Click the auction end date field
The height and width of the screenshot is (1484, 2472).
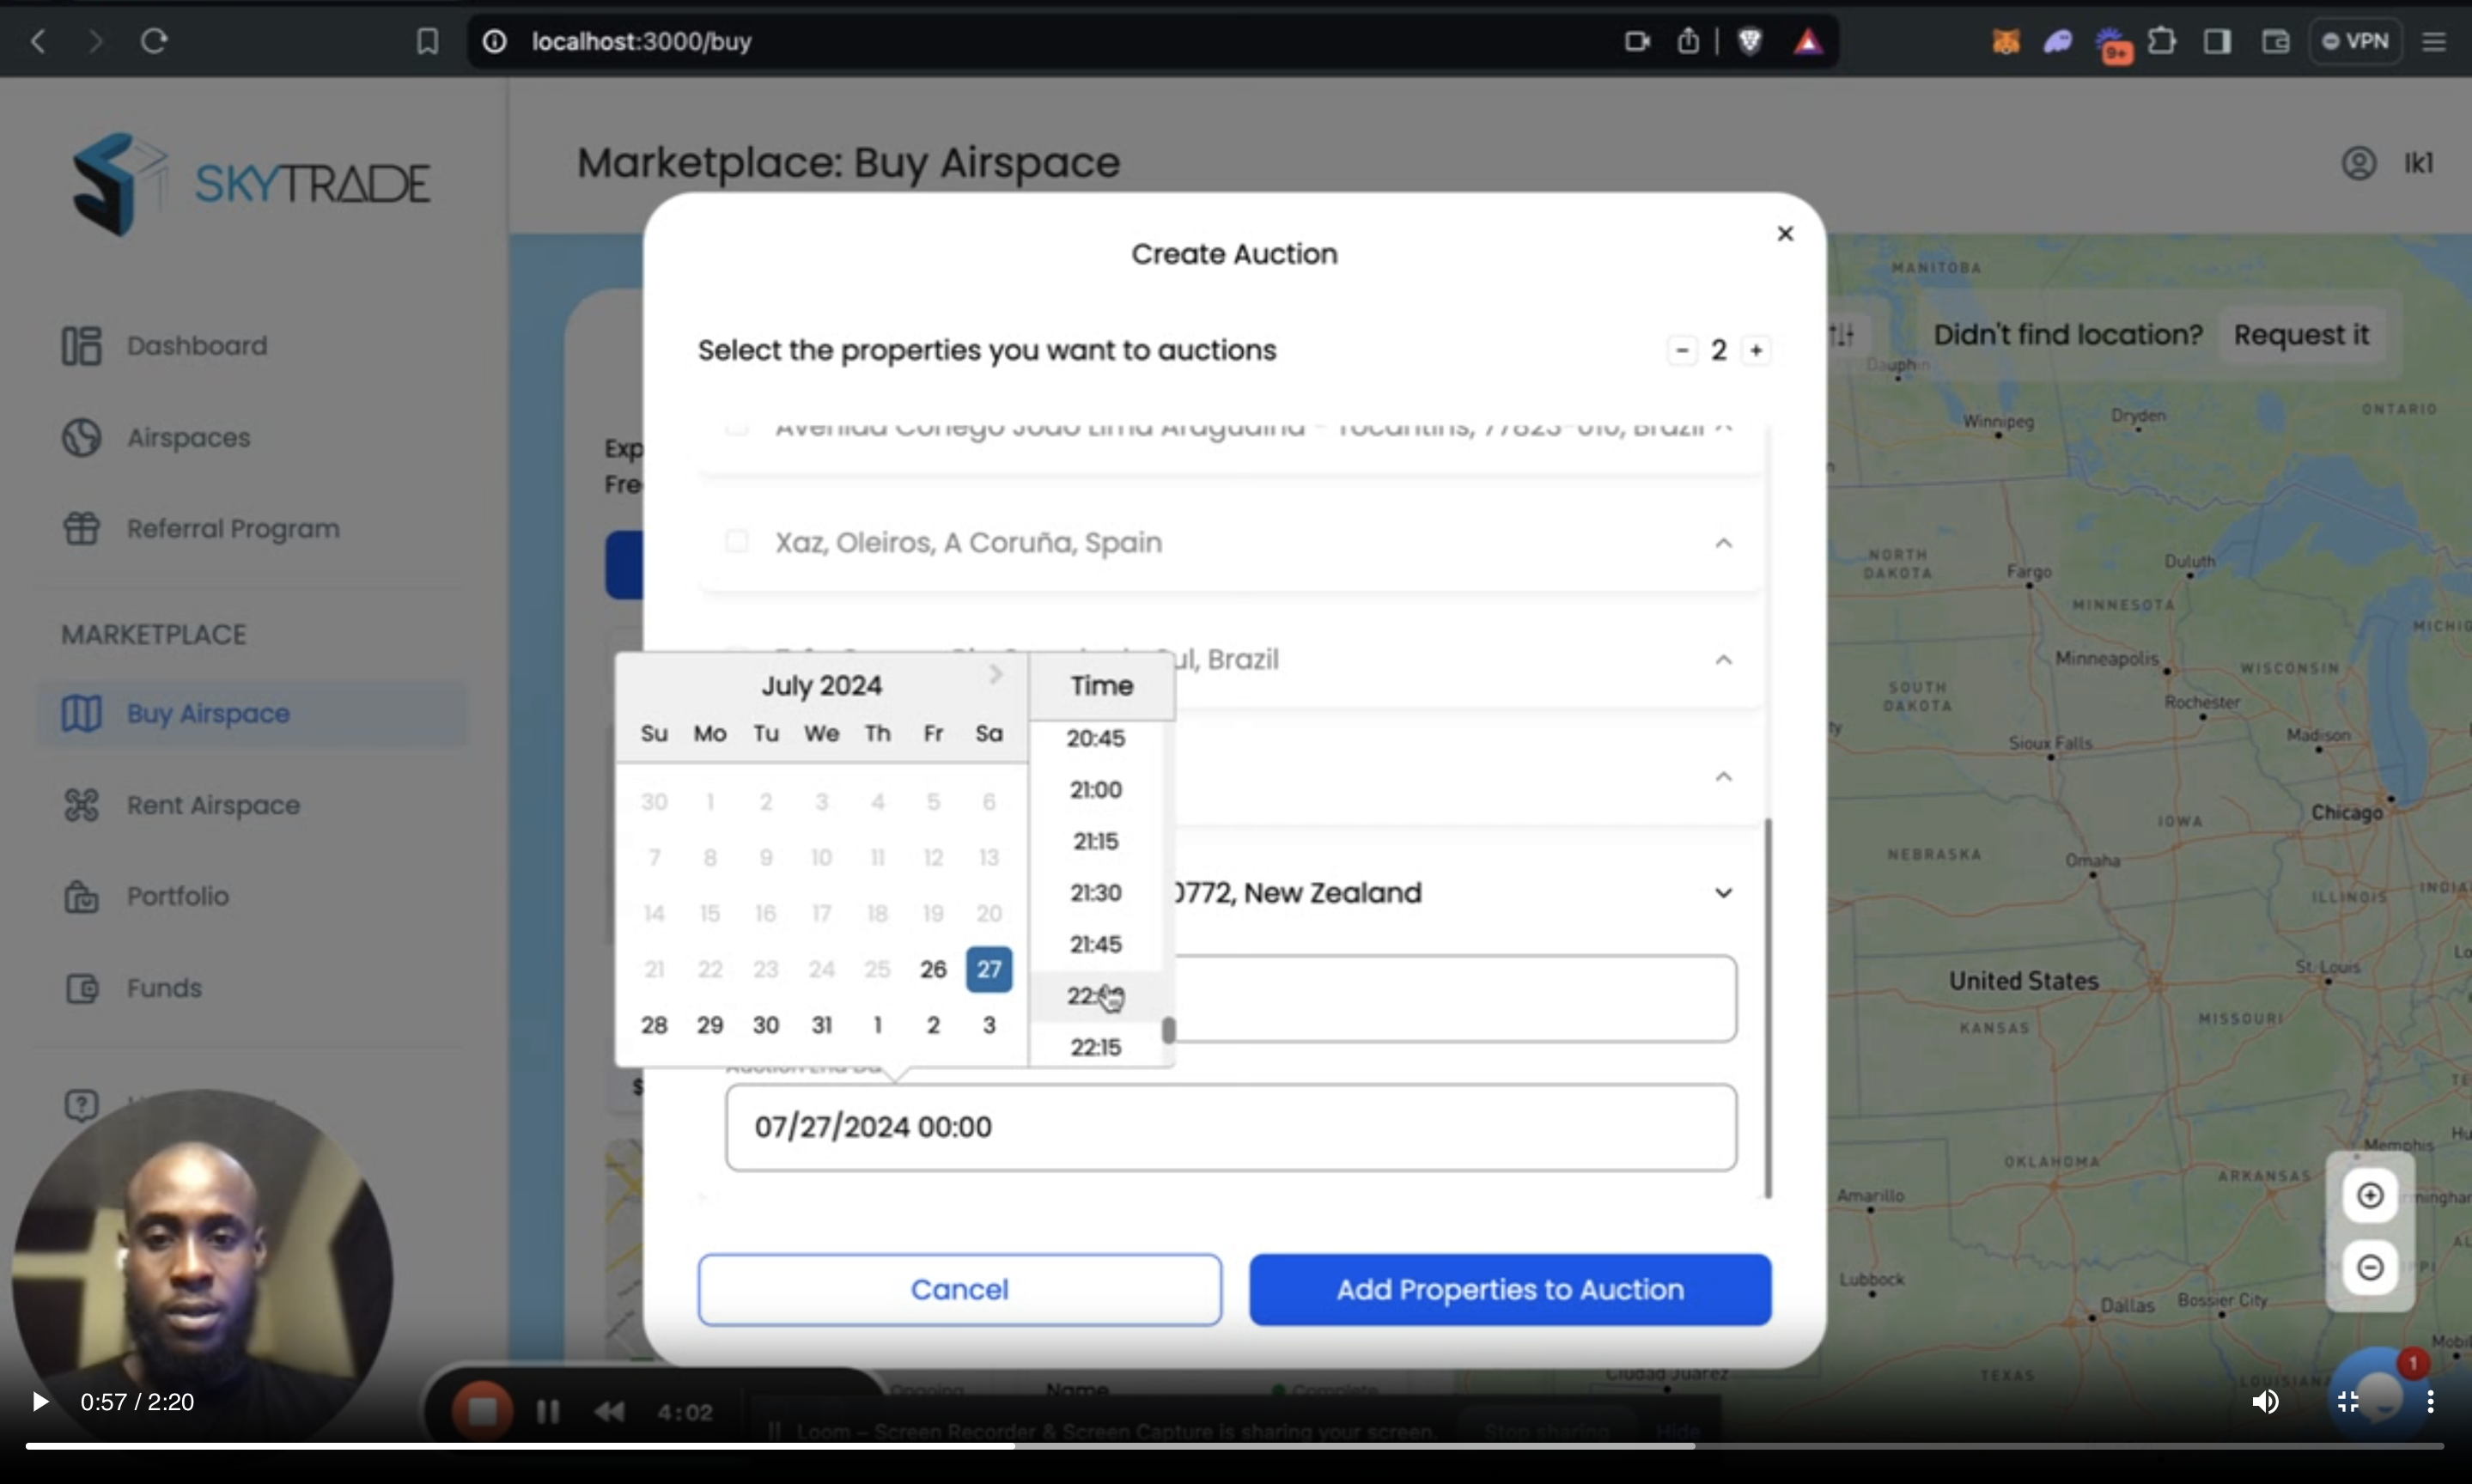click(1230, 1127)
